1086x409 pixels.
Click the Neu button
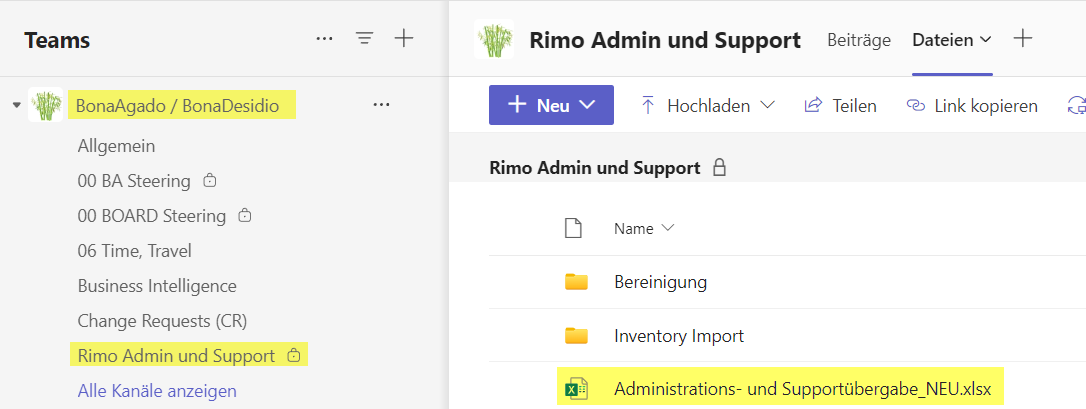[551, 105]
